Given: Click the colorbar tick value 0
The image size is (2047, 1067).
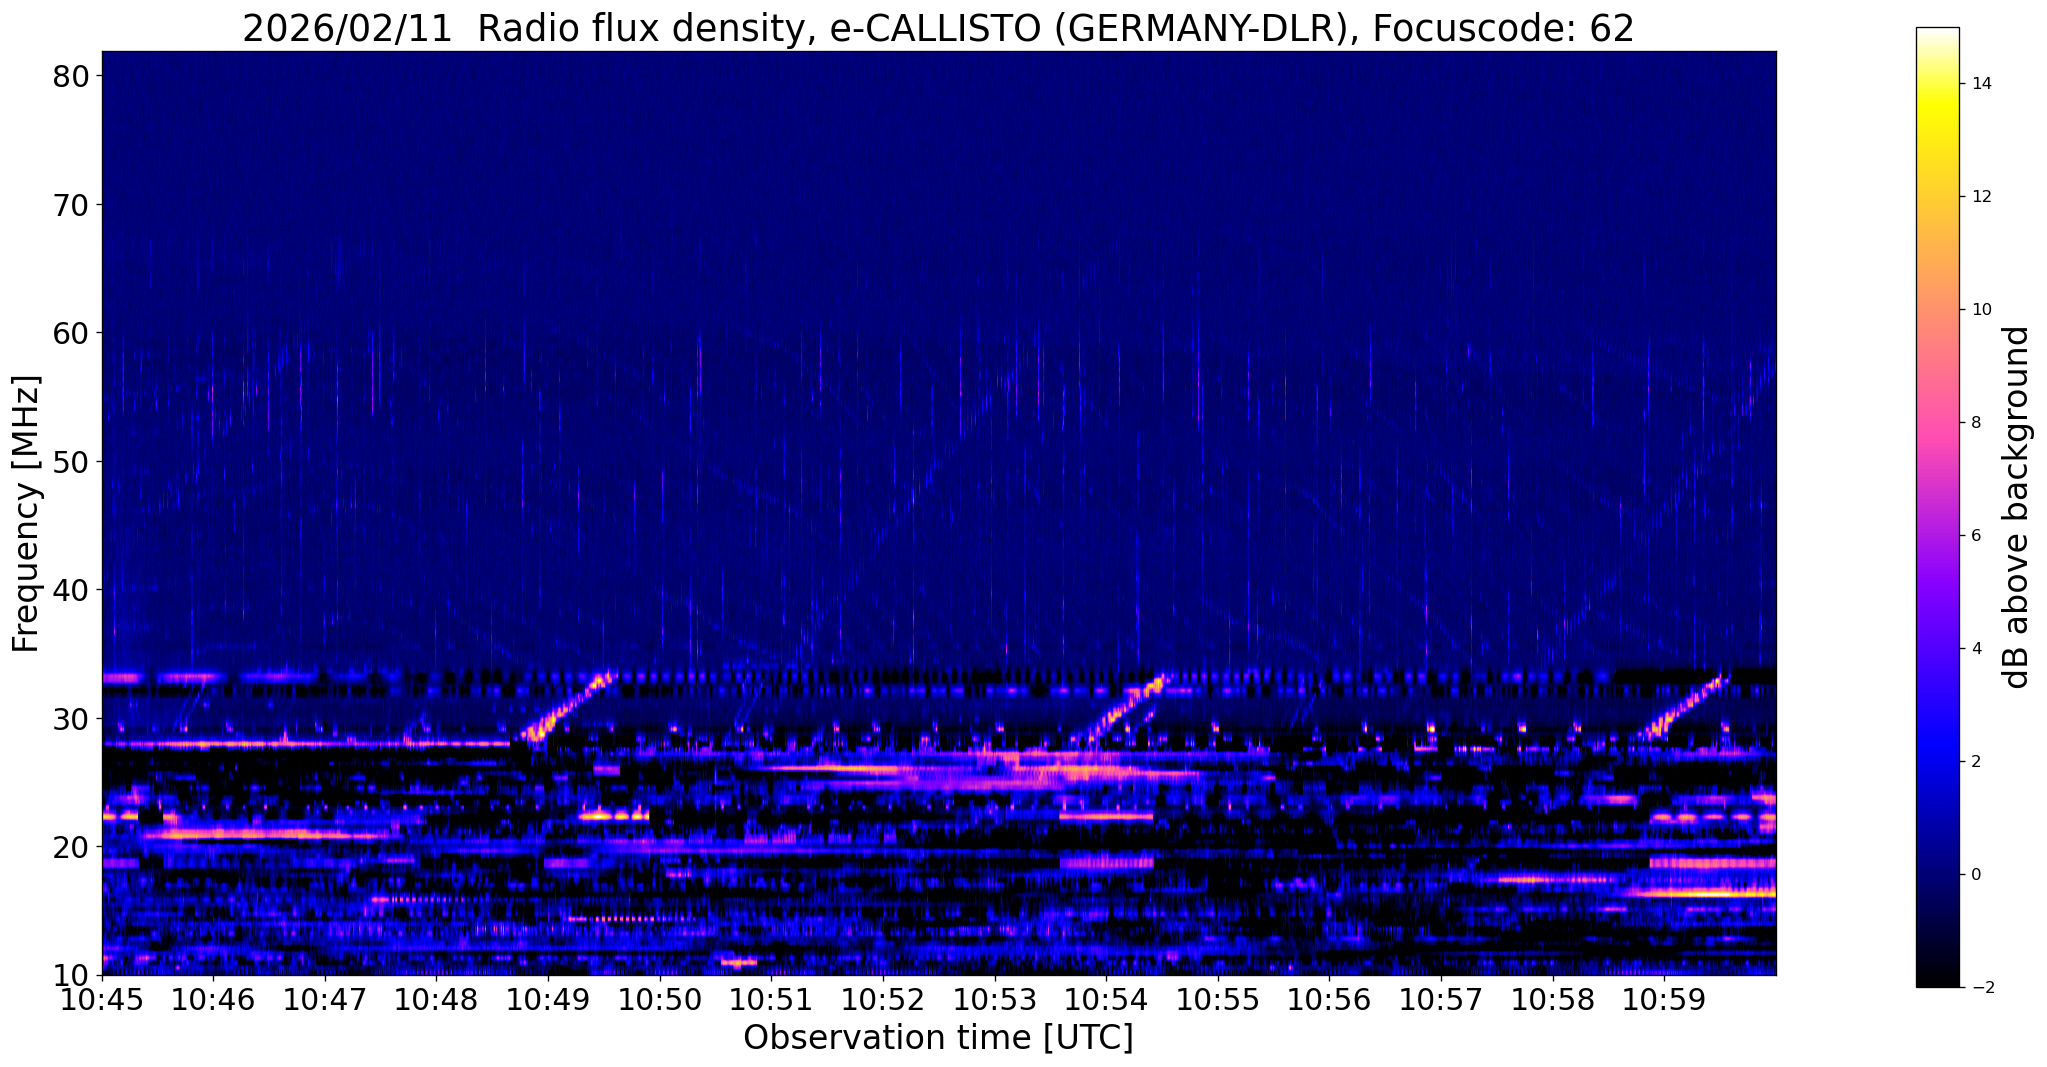Looking at the screenshot, I should tap(1976, 875).
